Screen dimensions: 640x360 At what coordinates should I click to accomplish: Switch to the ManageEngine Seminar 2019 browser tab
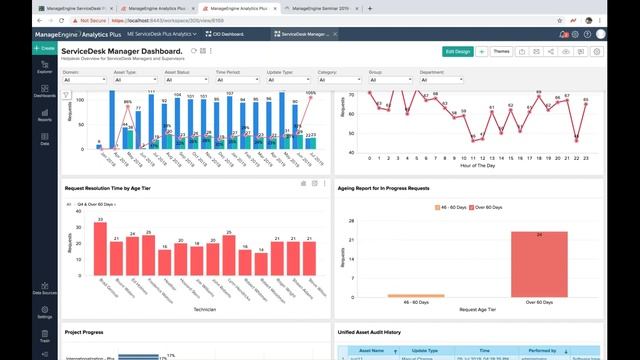[321, 8]
